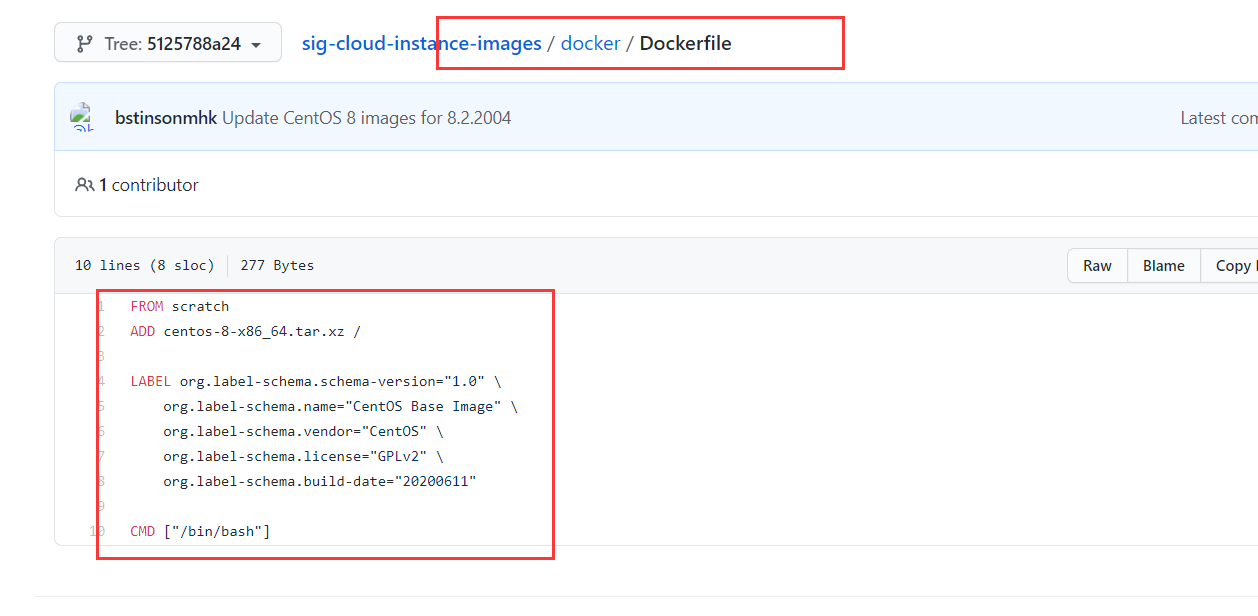1258x616 pixels.
Task: Click the label-schema.license="GPLv2" line
Action: [303, 456]
